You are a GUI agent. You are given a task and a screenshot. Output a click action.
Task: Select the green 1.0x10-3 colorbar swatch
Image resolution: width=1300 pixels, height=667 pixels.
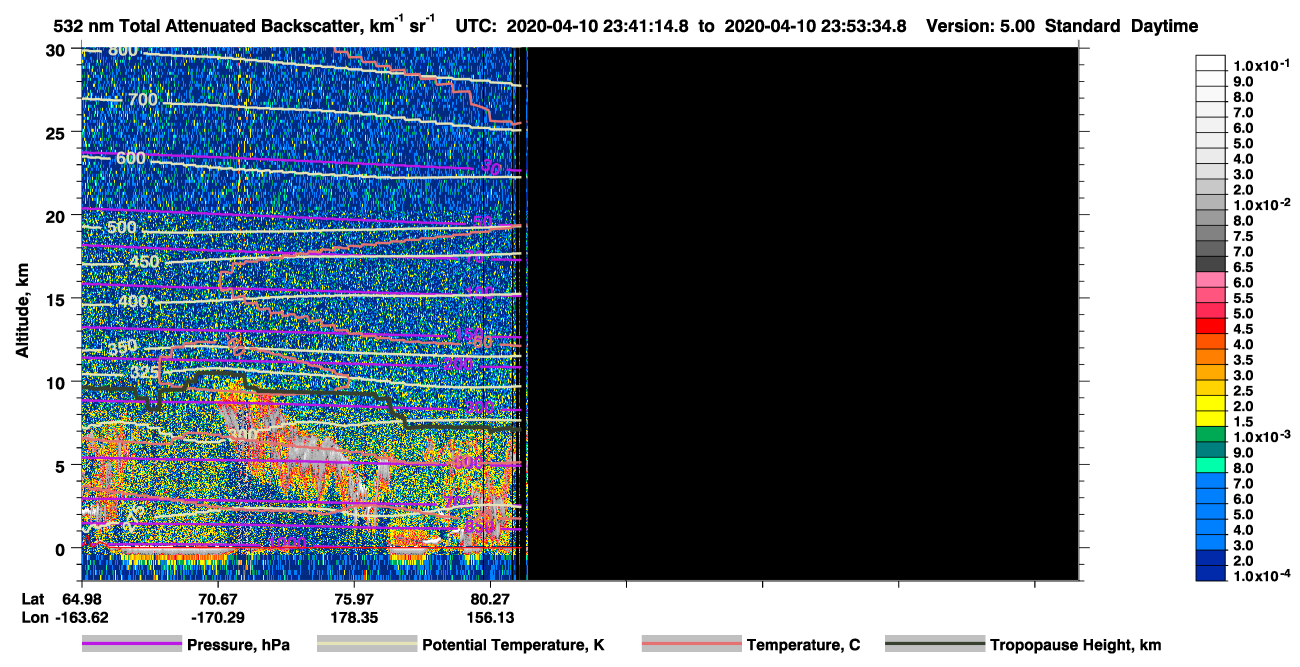point(1211,435)
